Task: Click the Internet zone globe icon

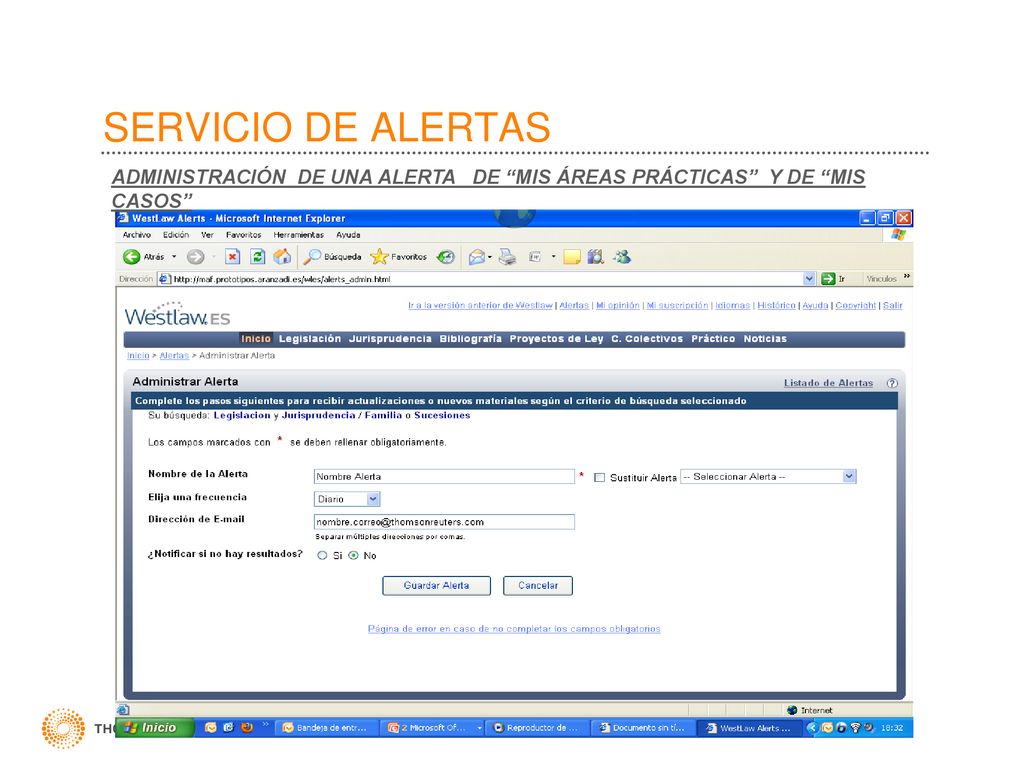Action: click(792, 711)
